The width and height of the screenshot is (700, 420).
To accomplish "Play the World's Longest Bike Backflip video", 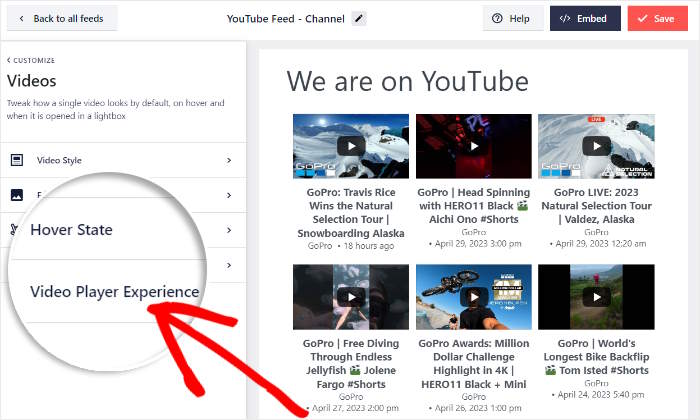I will pyautogui.click(x=597, y=297).
